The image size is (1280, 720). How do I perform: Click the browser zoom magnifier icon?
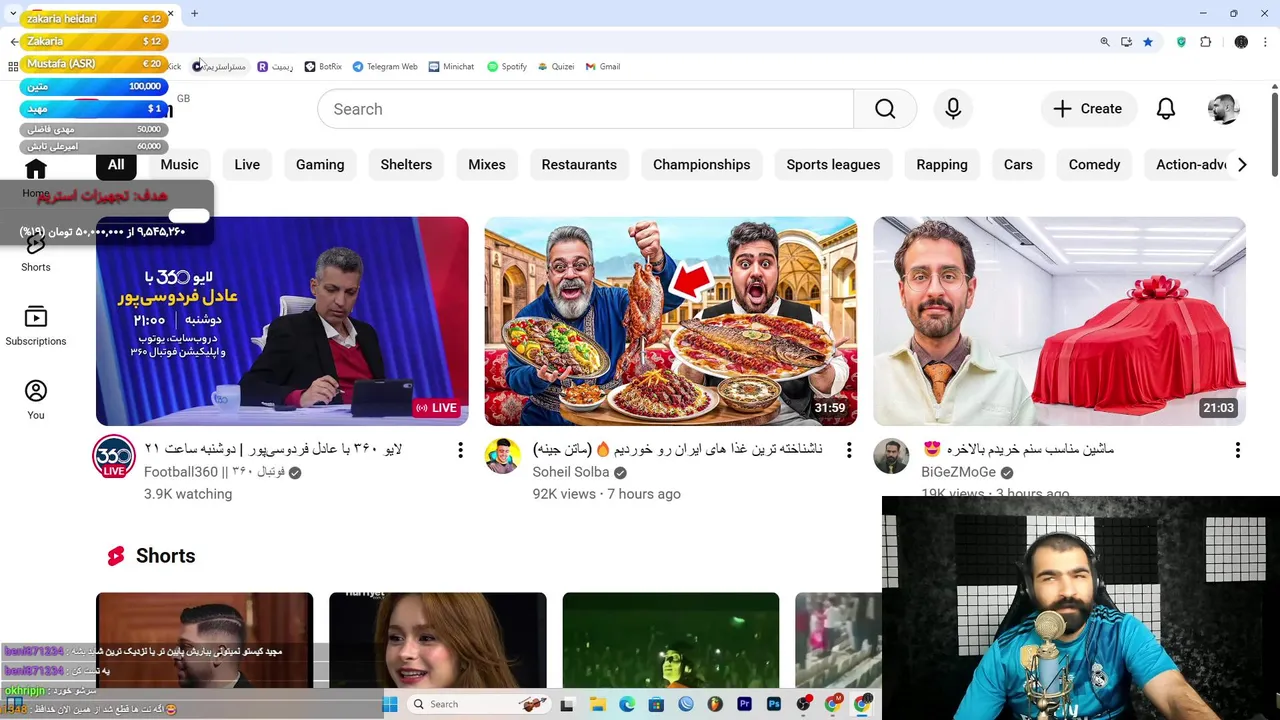(x=1104, y=42)
